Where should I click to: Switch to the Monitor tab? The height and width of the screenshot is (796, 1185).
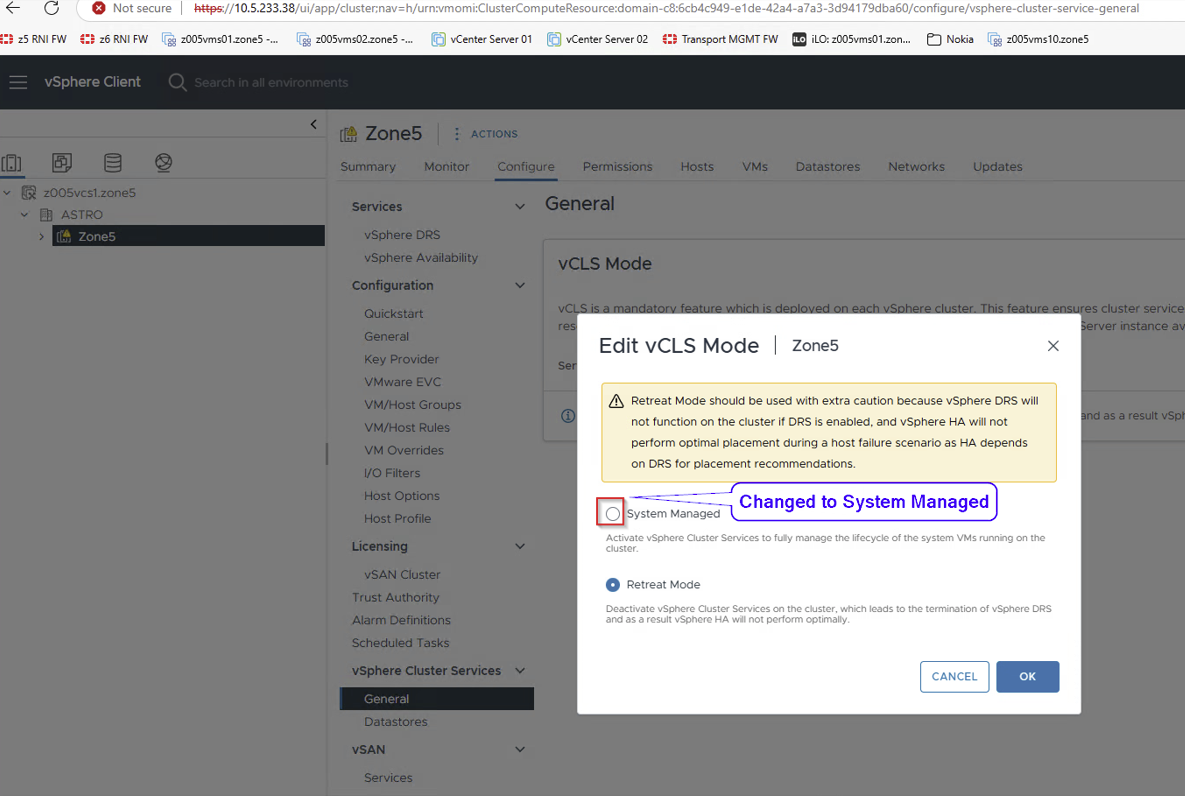coord(447,166)
